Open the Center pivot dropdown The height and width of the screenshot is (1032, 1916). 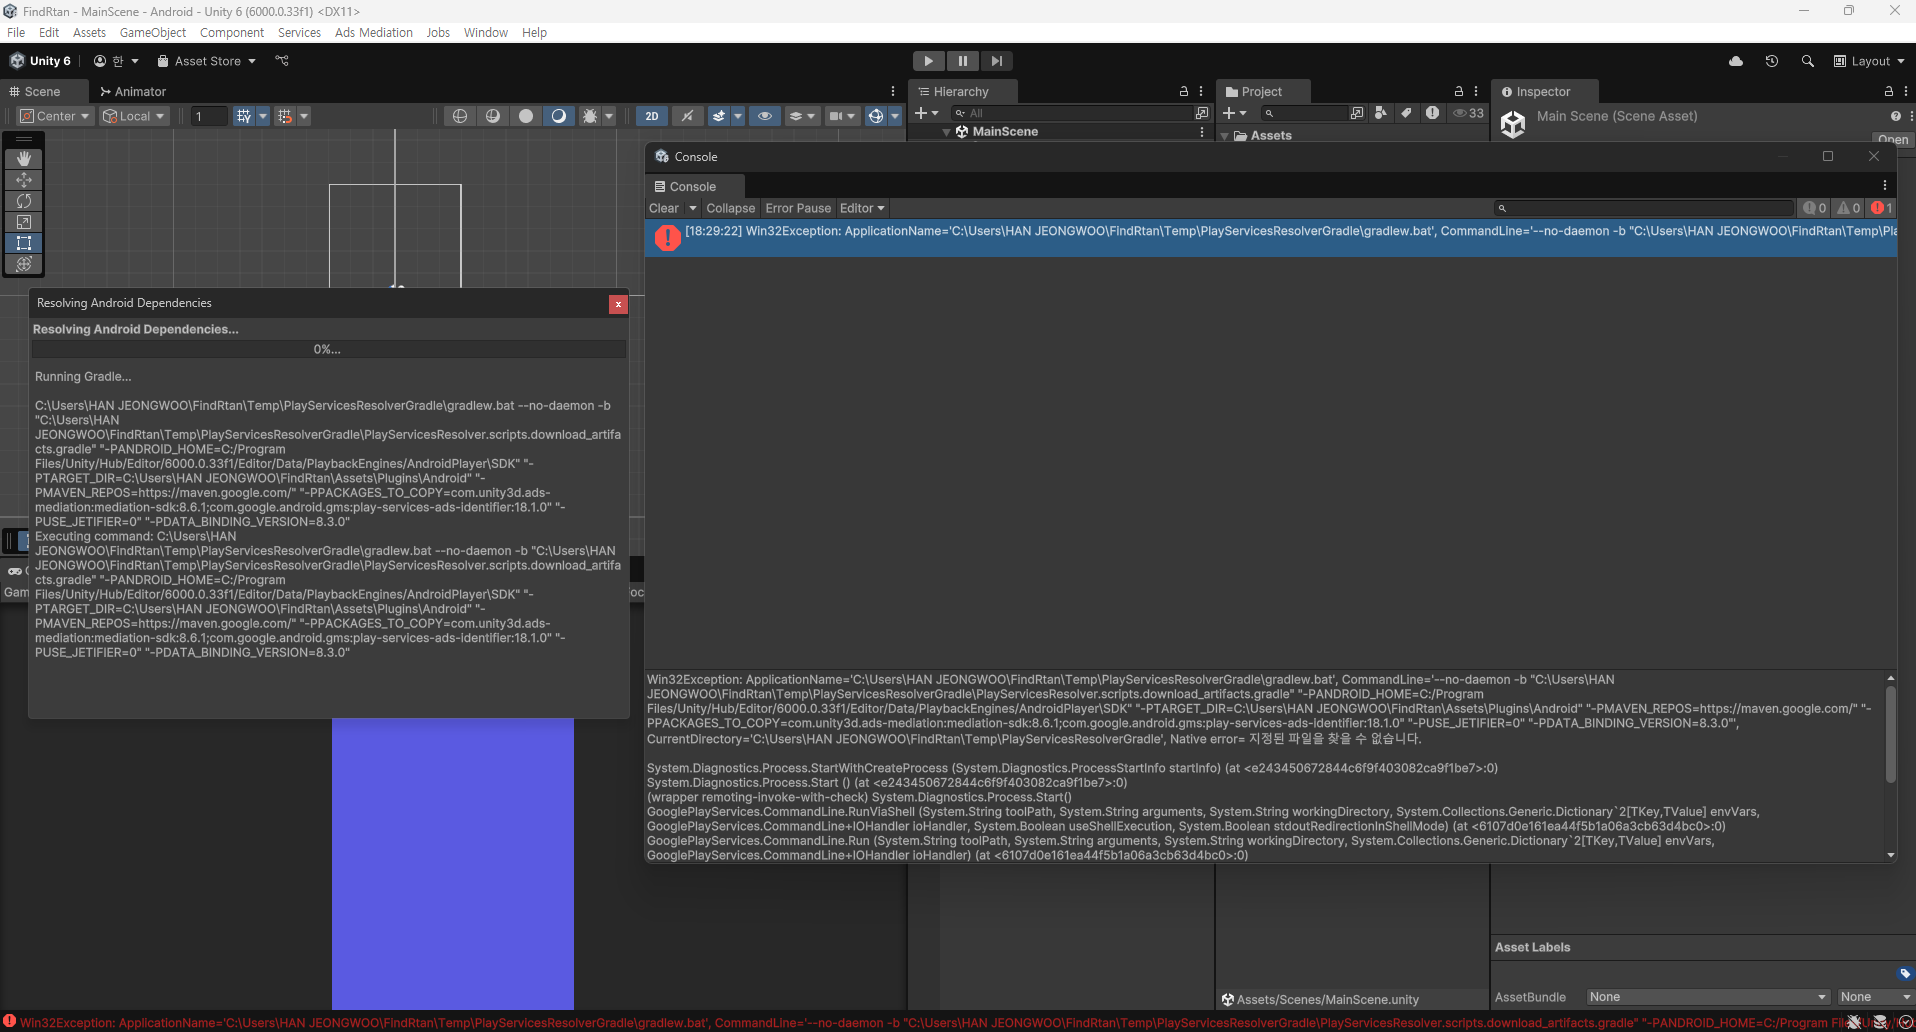[x=56, y=116]
